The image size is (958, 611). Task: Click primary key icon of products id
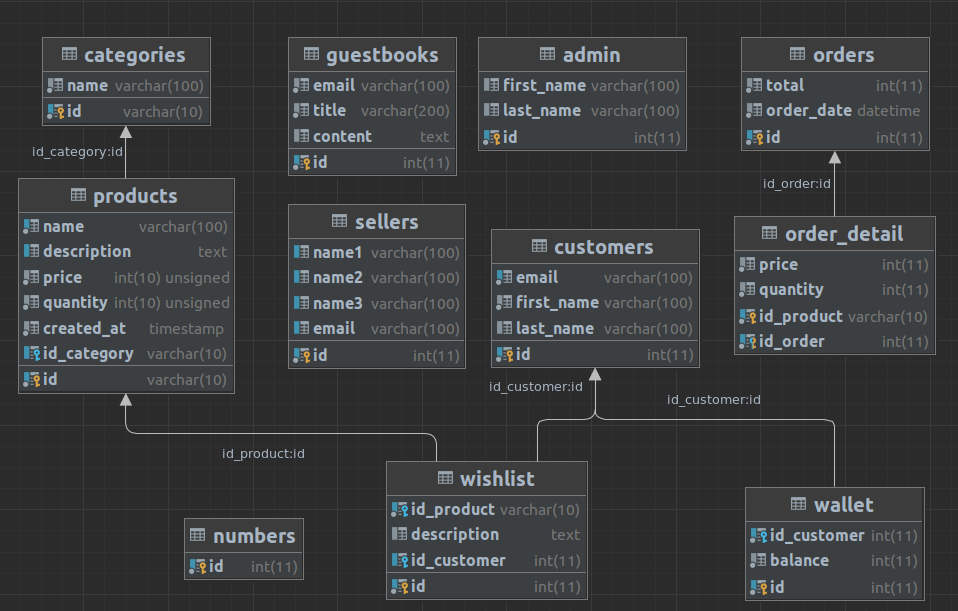tap(32, 379)
